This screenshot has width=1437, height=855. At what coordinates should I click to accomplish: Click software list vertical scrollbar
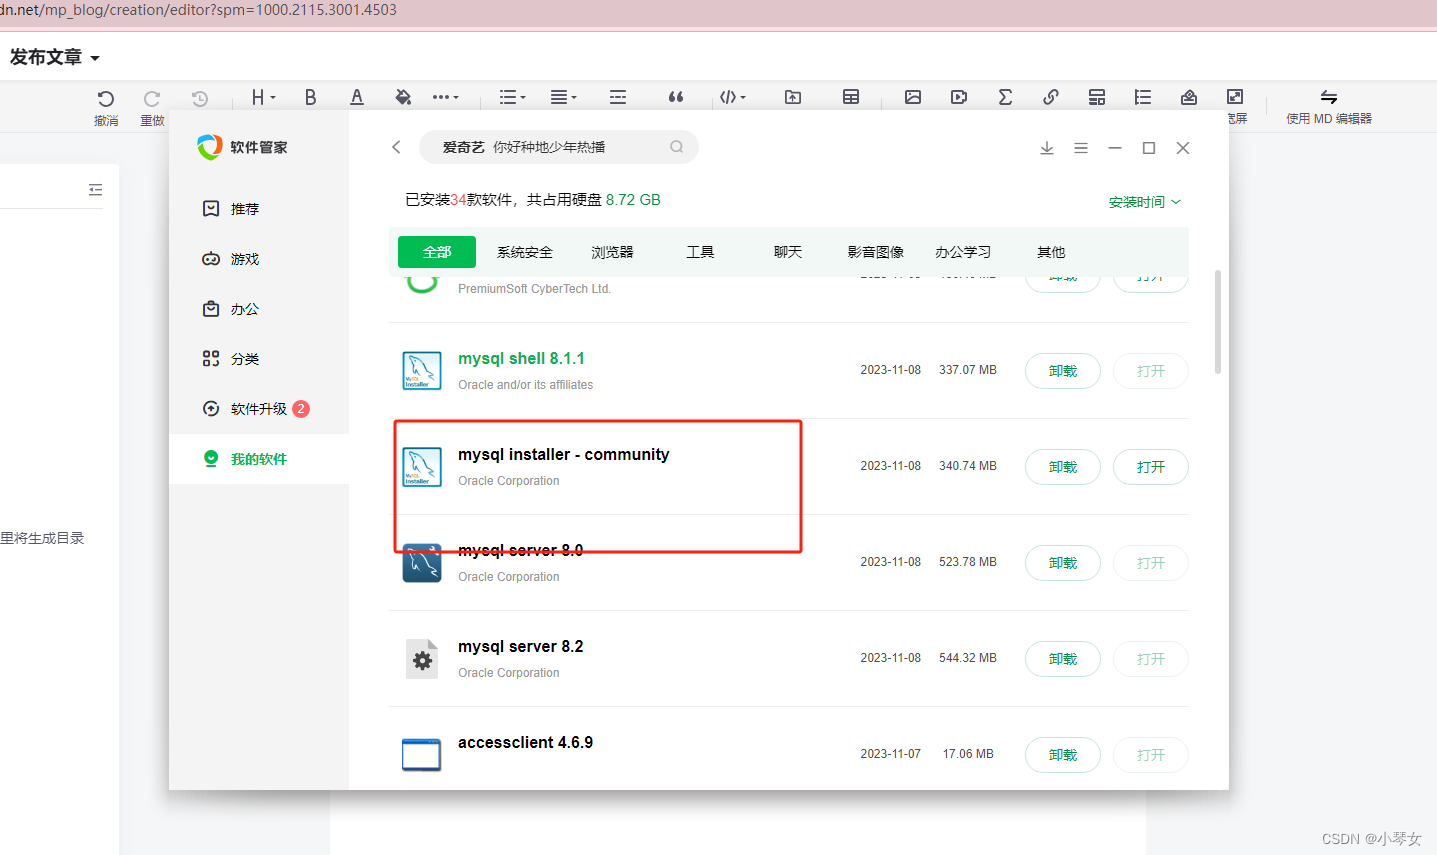click(1217, 322)
